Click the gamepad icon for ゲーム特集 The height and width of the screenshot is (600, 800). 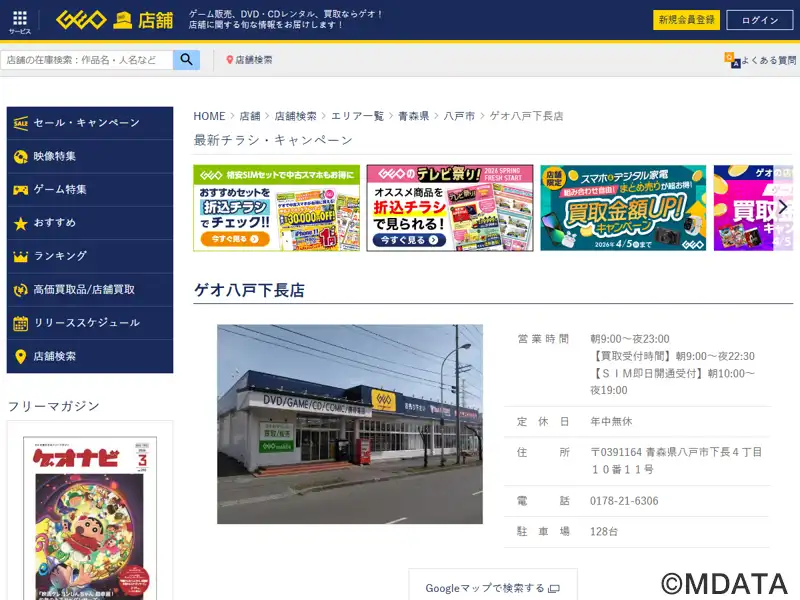tap(21, 190)
